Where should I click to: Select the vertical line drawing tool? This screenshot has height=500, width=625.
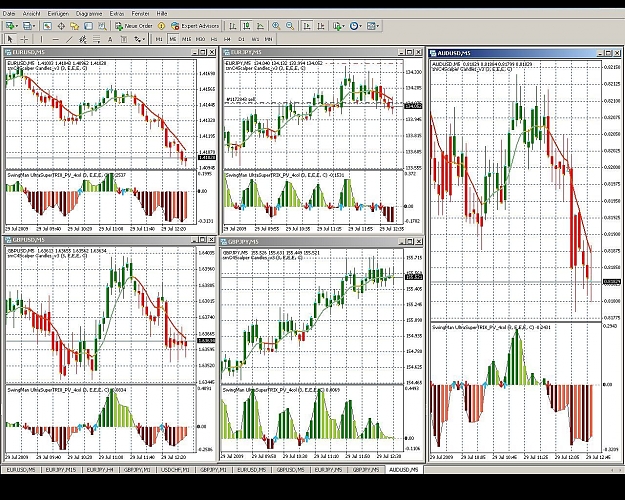41,39
